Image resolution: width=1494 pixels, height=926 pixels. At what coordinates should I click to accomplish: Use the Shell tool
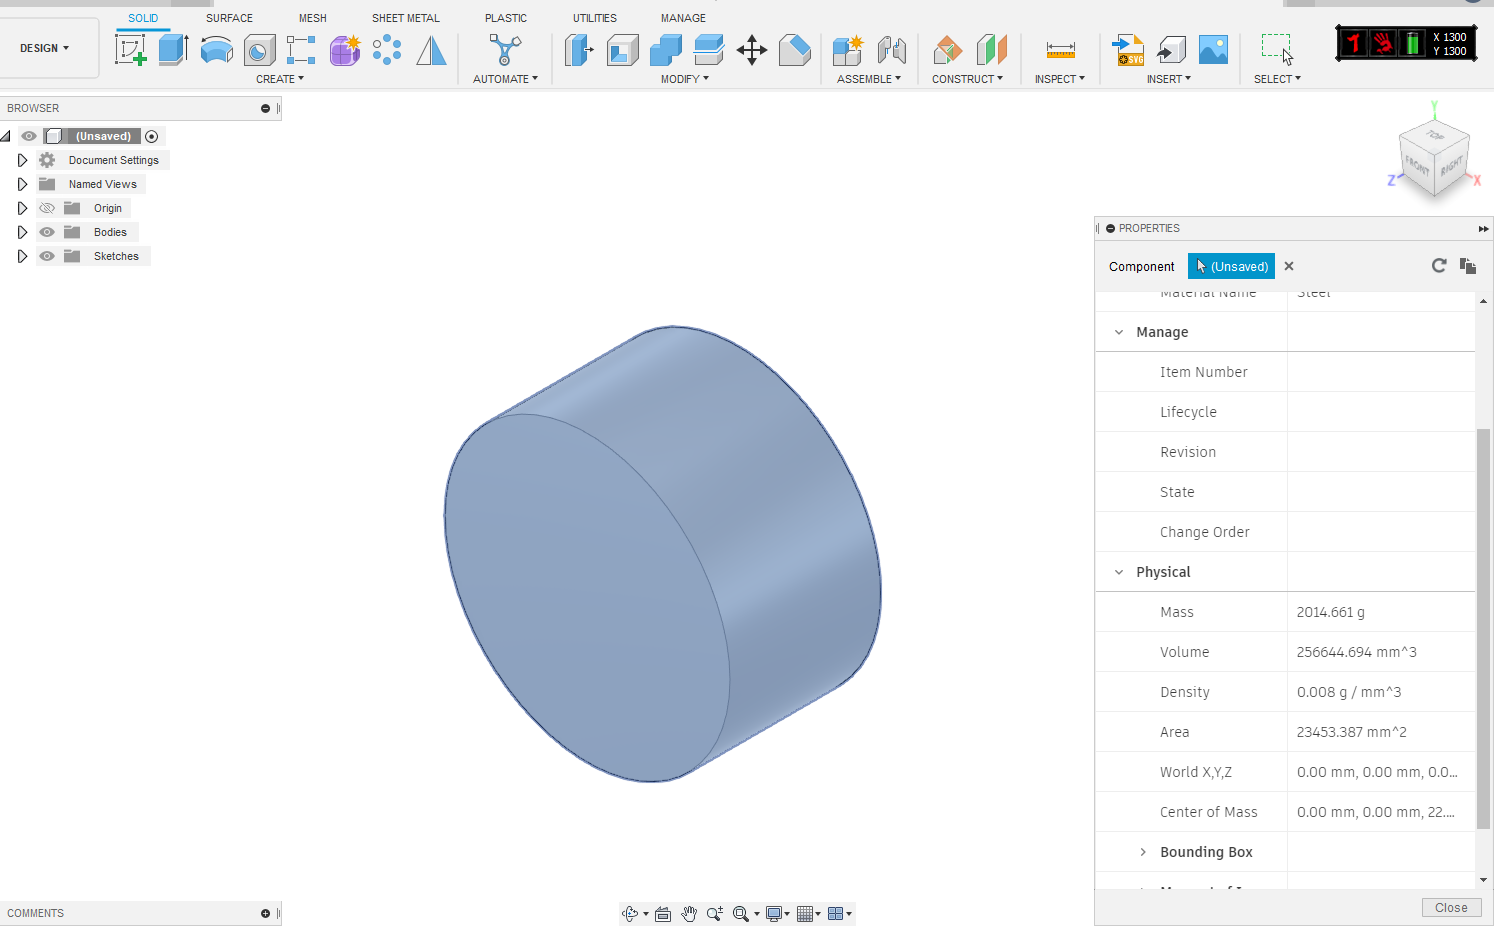tap(622, 49)
